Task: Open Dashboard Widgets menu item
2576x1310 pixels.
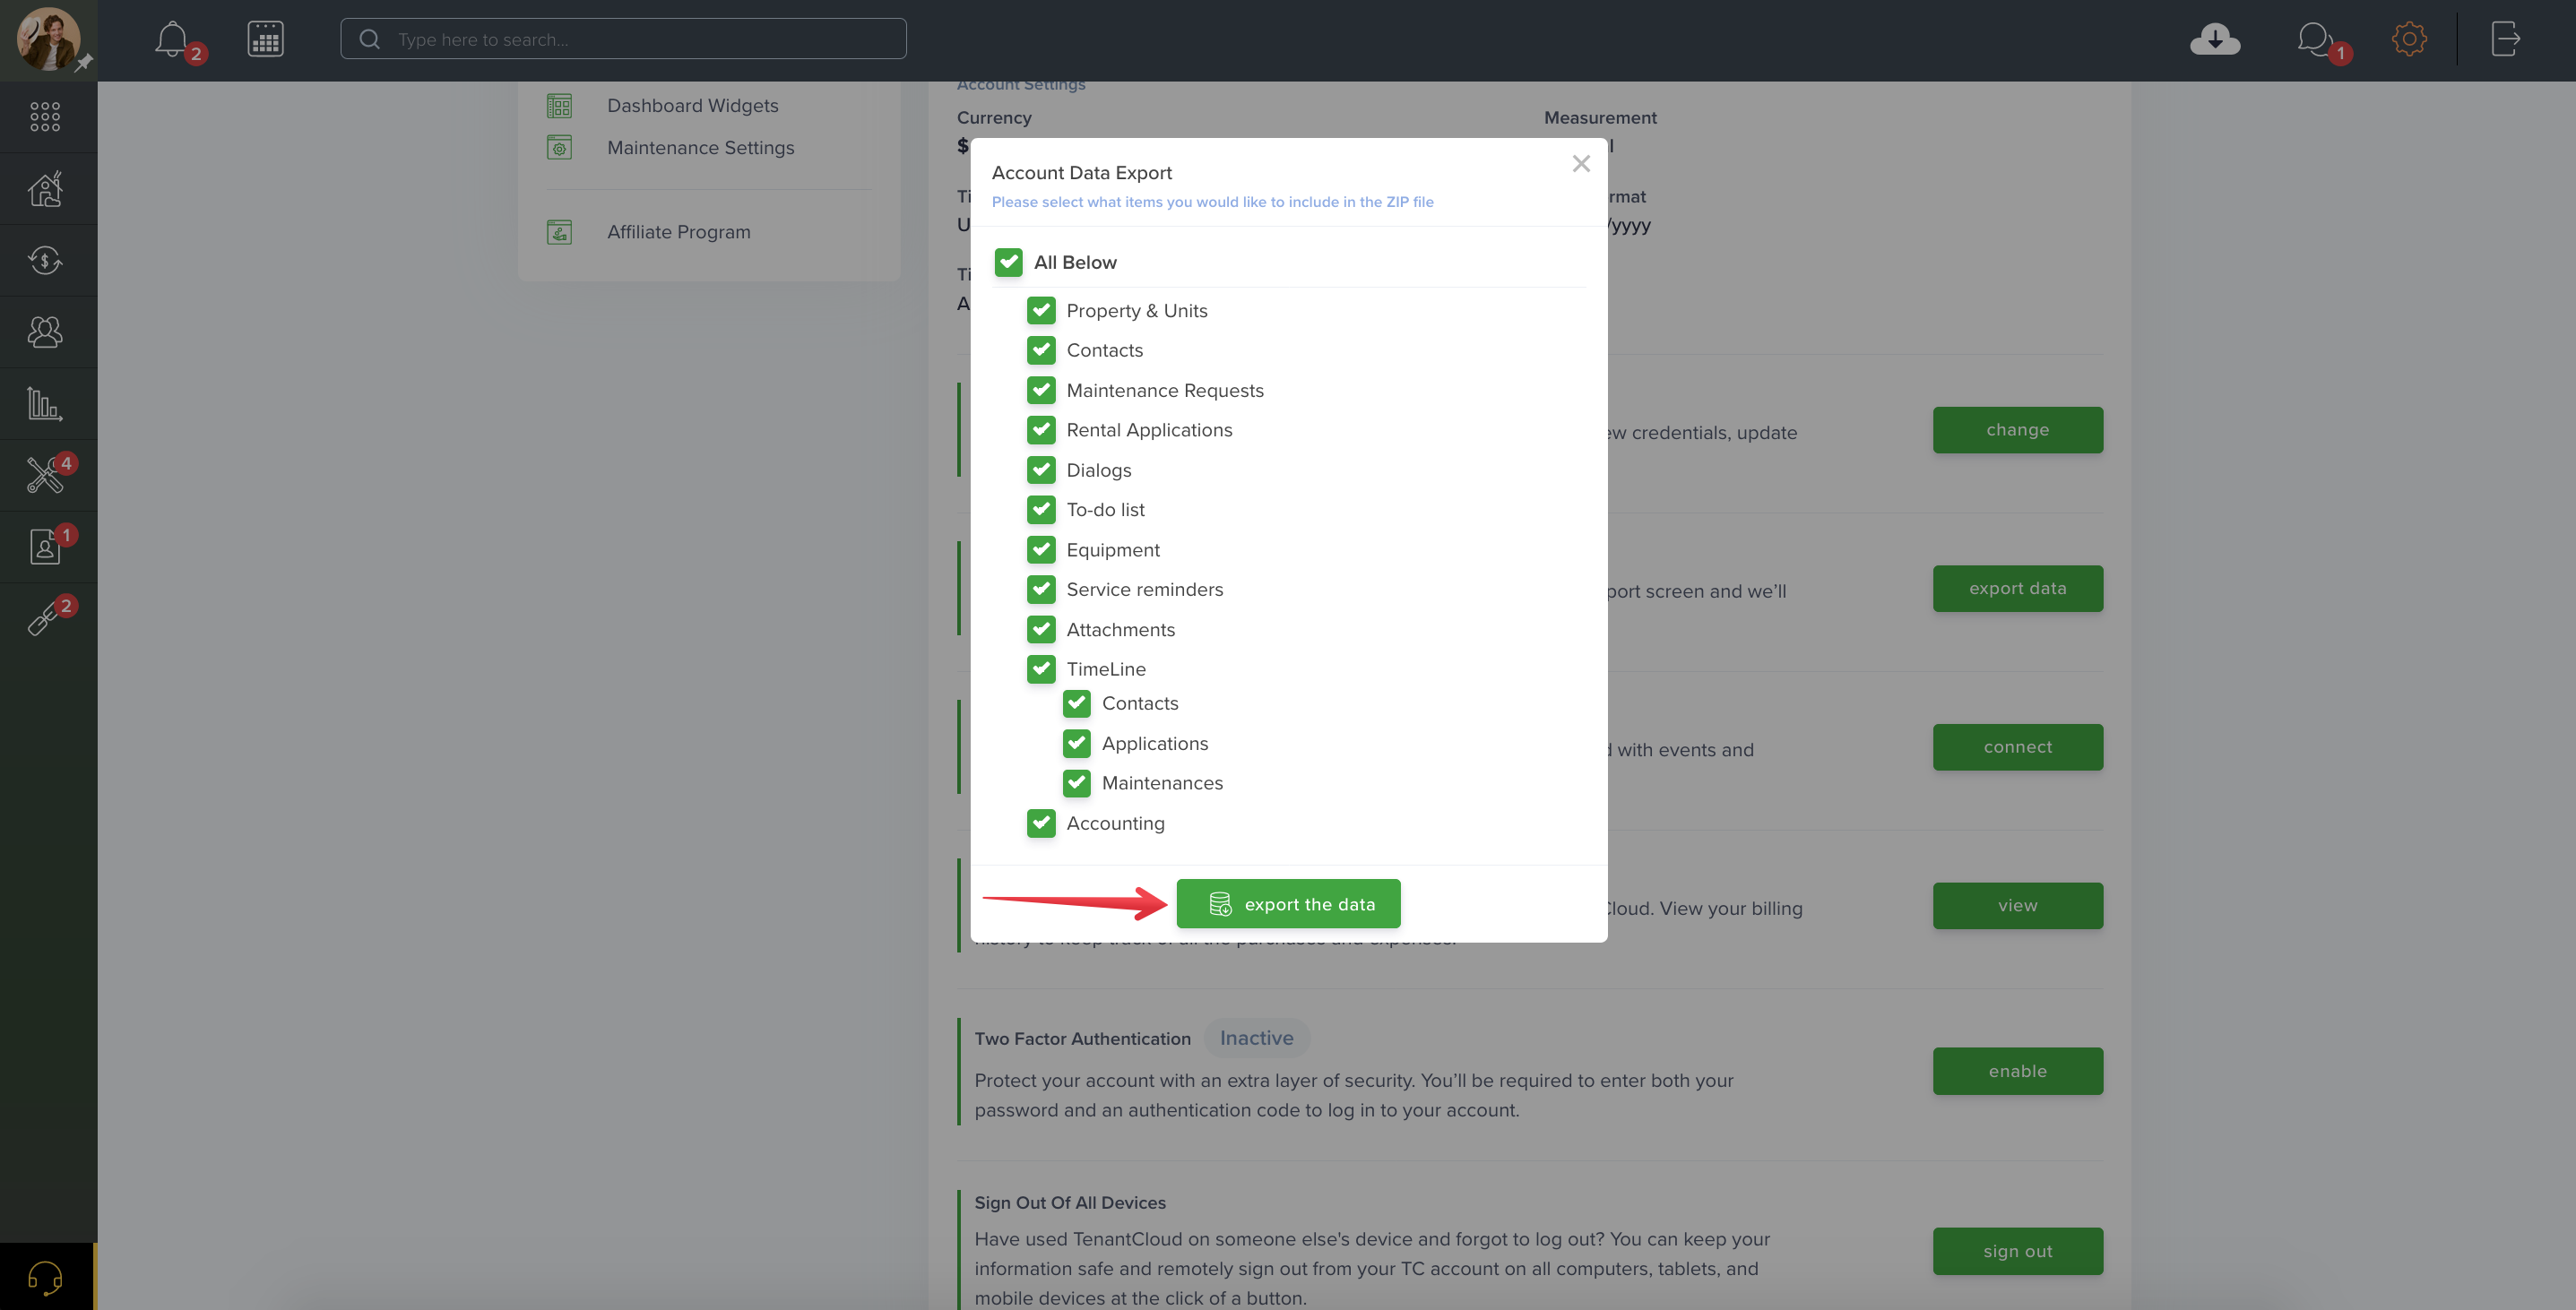Action: 692,106
